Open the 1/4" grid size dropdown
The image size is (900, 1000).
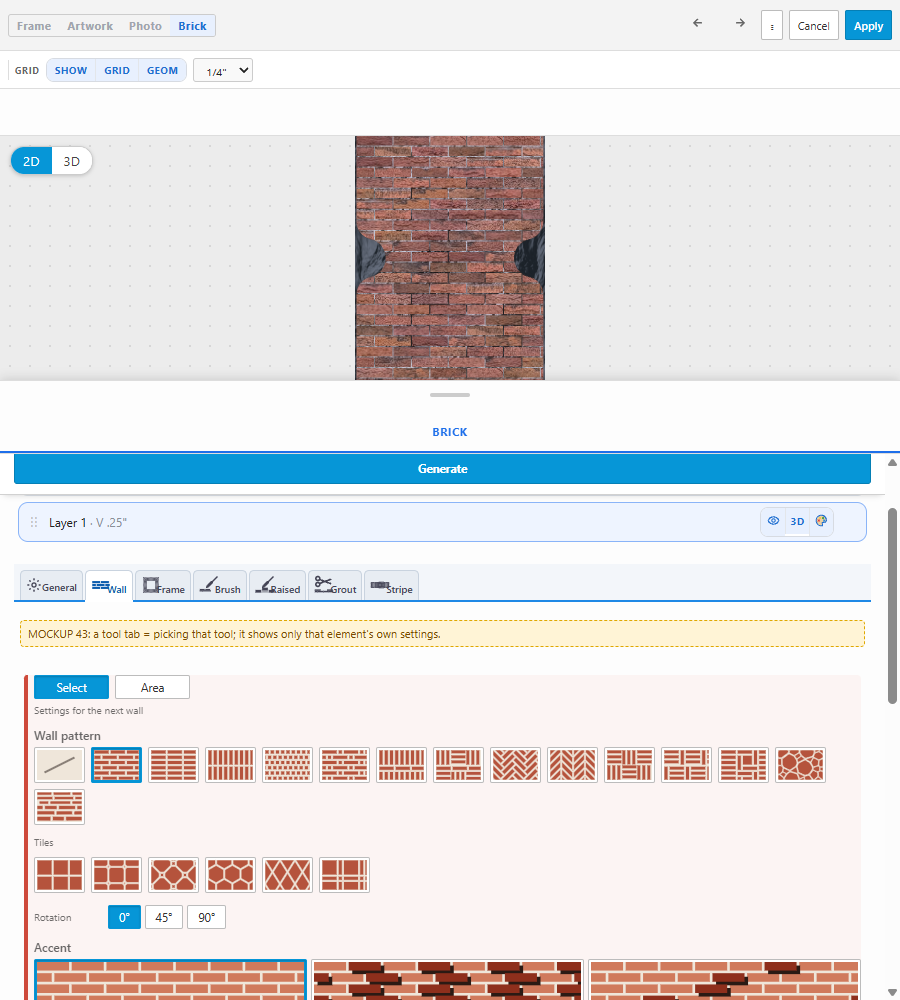(x=223, y=70)
